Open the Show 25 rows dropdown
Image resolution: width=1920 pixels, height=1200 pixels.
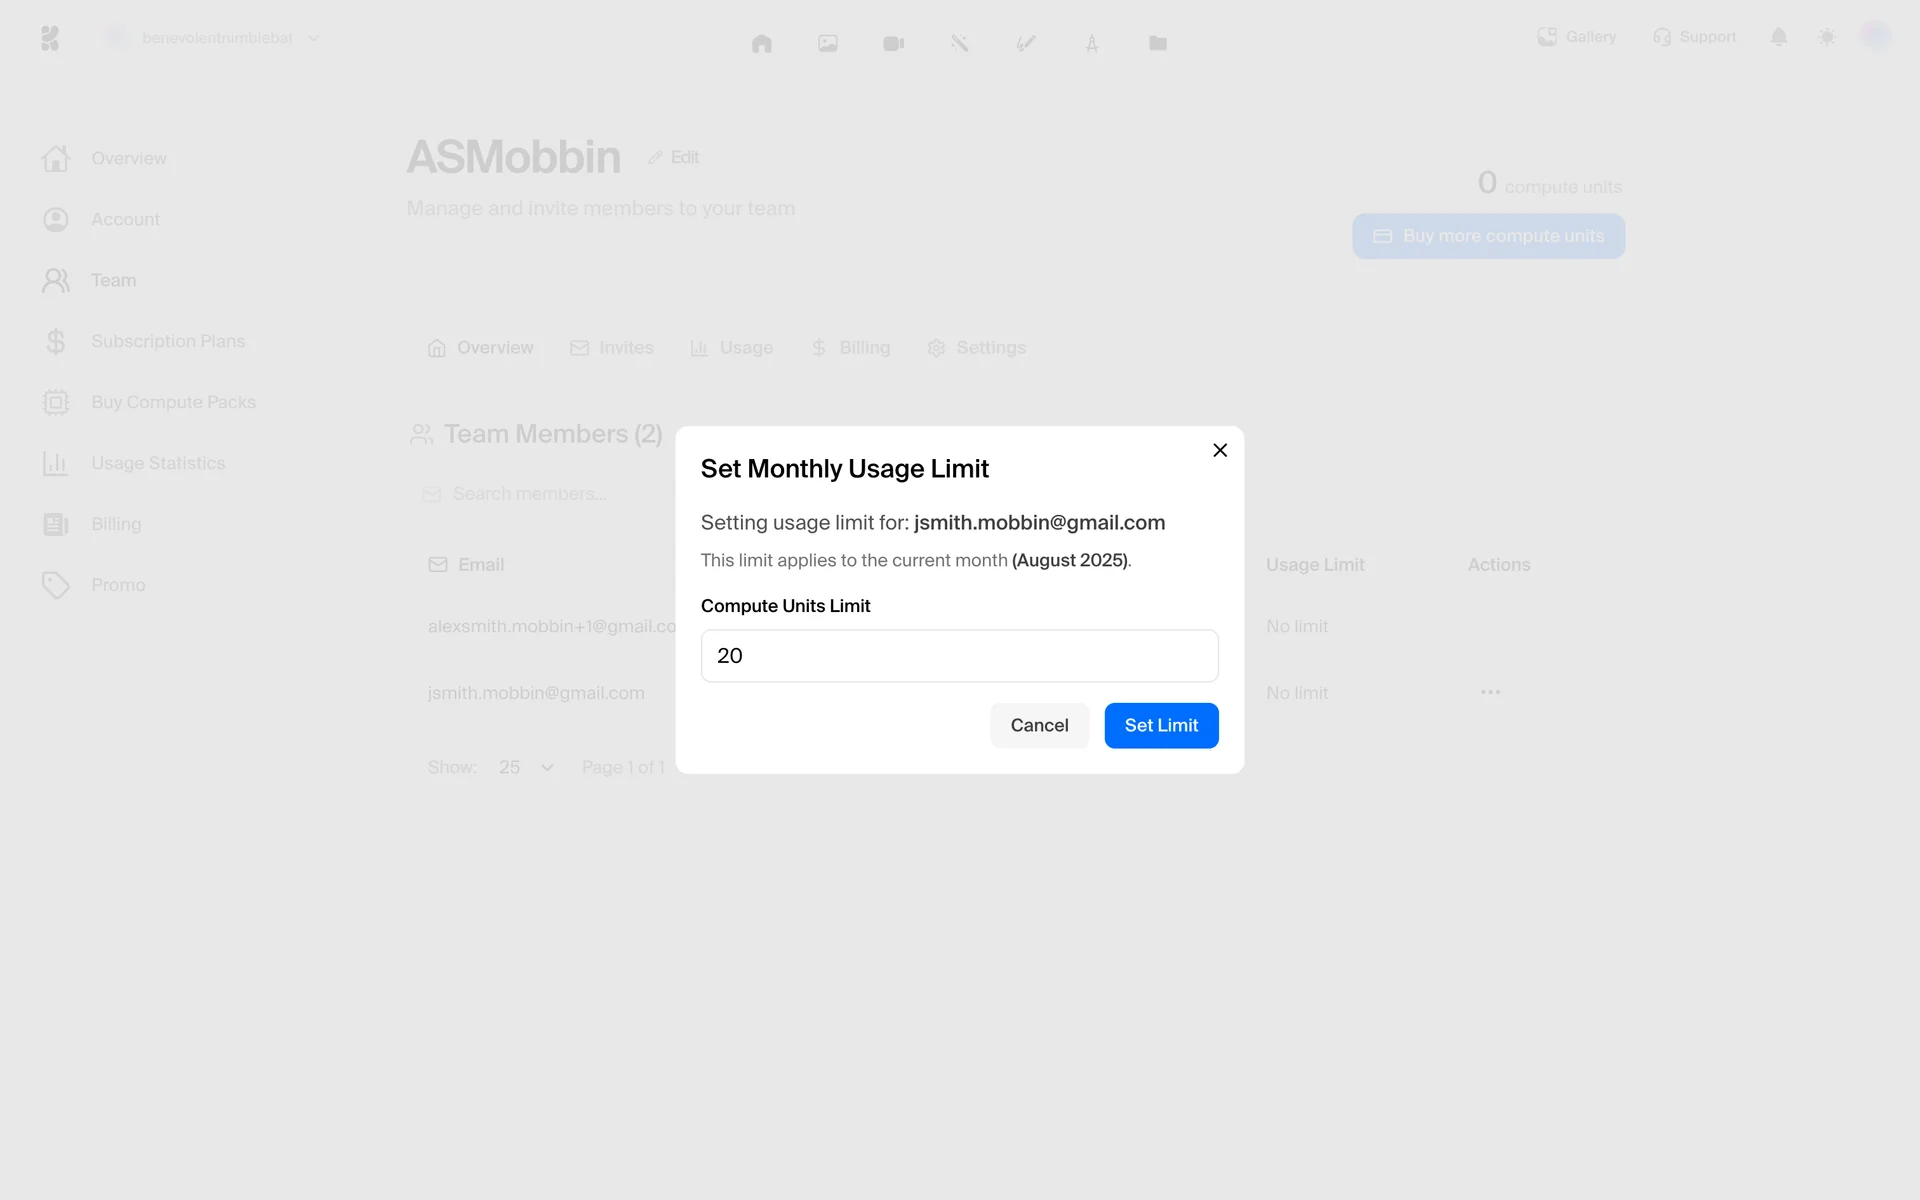526,767
